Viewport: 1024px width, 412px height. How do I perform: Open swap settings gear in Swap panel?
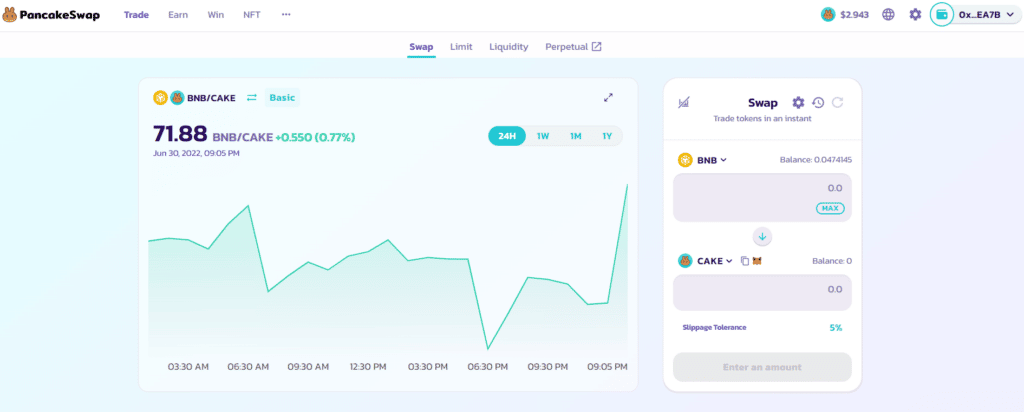[x=798, y=103]
